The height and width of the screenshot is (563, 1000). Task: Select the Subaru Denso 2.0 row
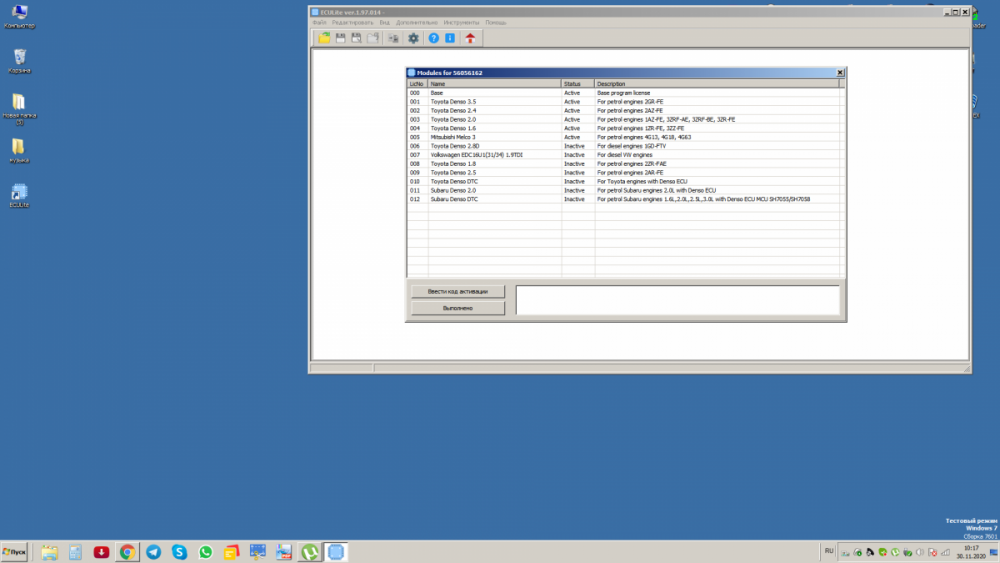tap(624, 191)
